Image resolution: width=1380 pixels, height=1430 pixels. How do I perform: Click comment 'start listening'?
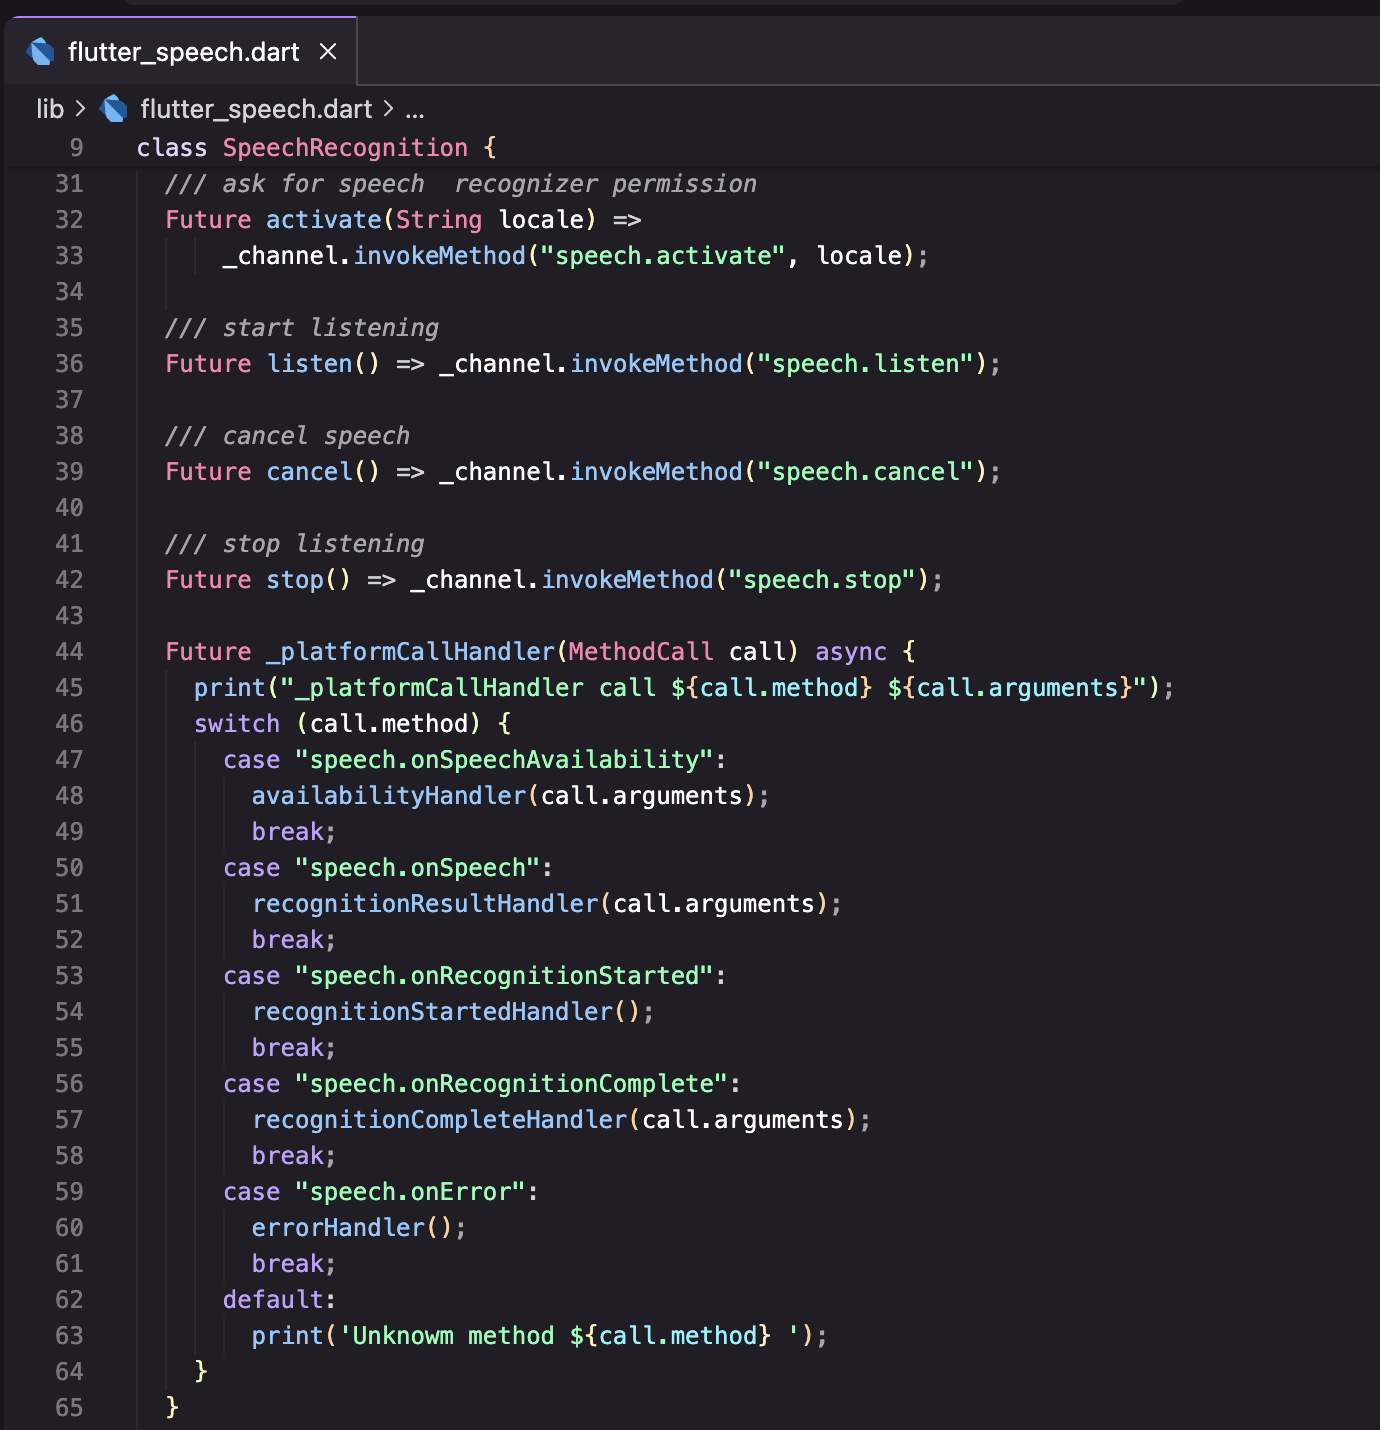click(x=302, y=328)
